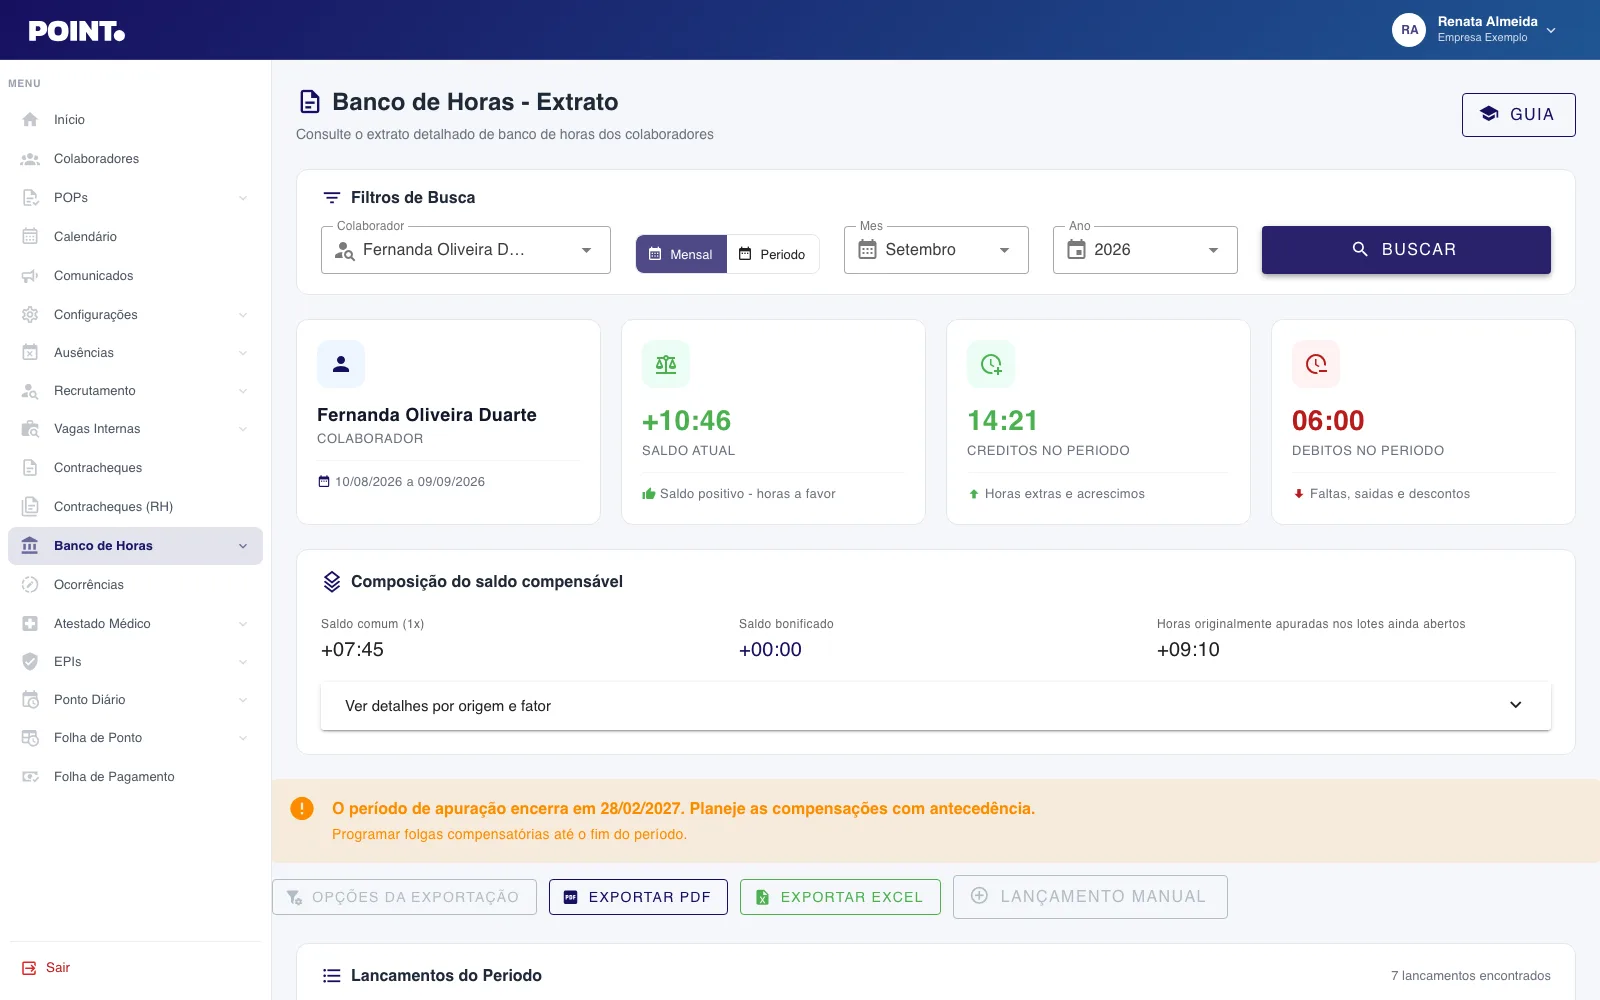Image resolution: width=1600 pixels, height=1000 pixels.
Task: Open Comunicados in the menu
Action: pos(135,275)
